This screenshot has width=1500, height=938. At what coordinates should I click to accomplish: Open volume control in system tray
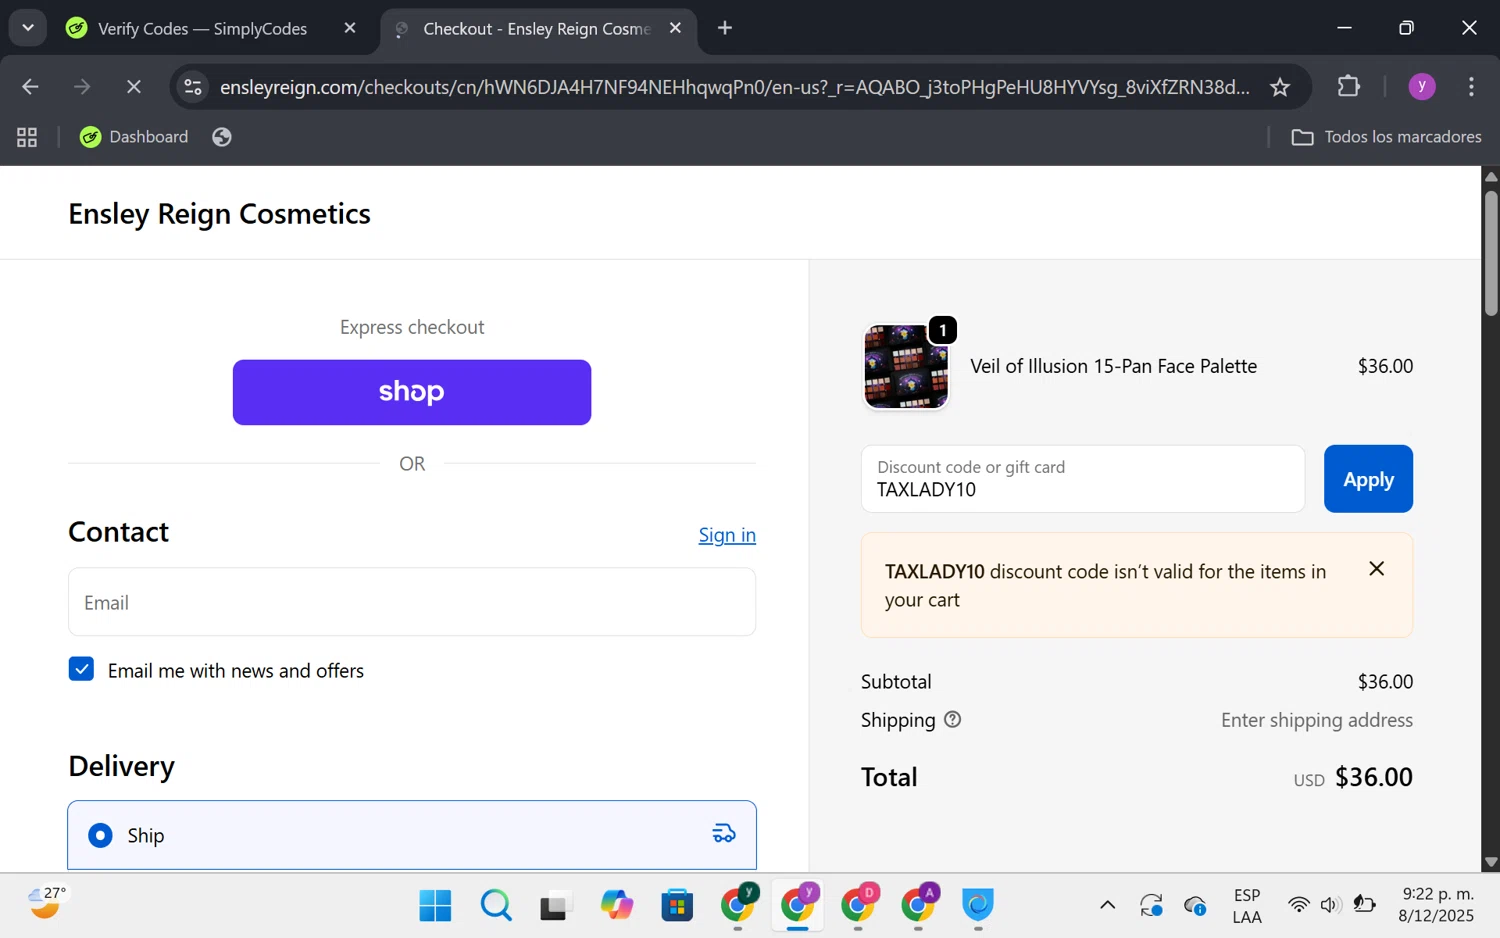1329,905
